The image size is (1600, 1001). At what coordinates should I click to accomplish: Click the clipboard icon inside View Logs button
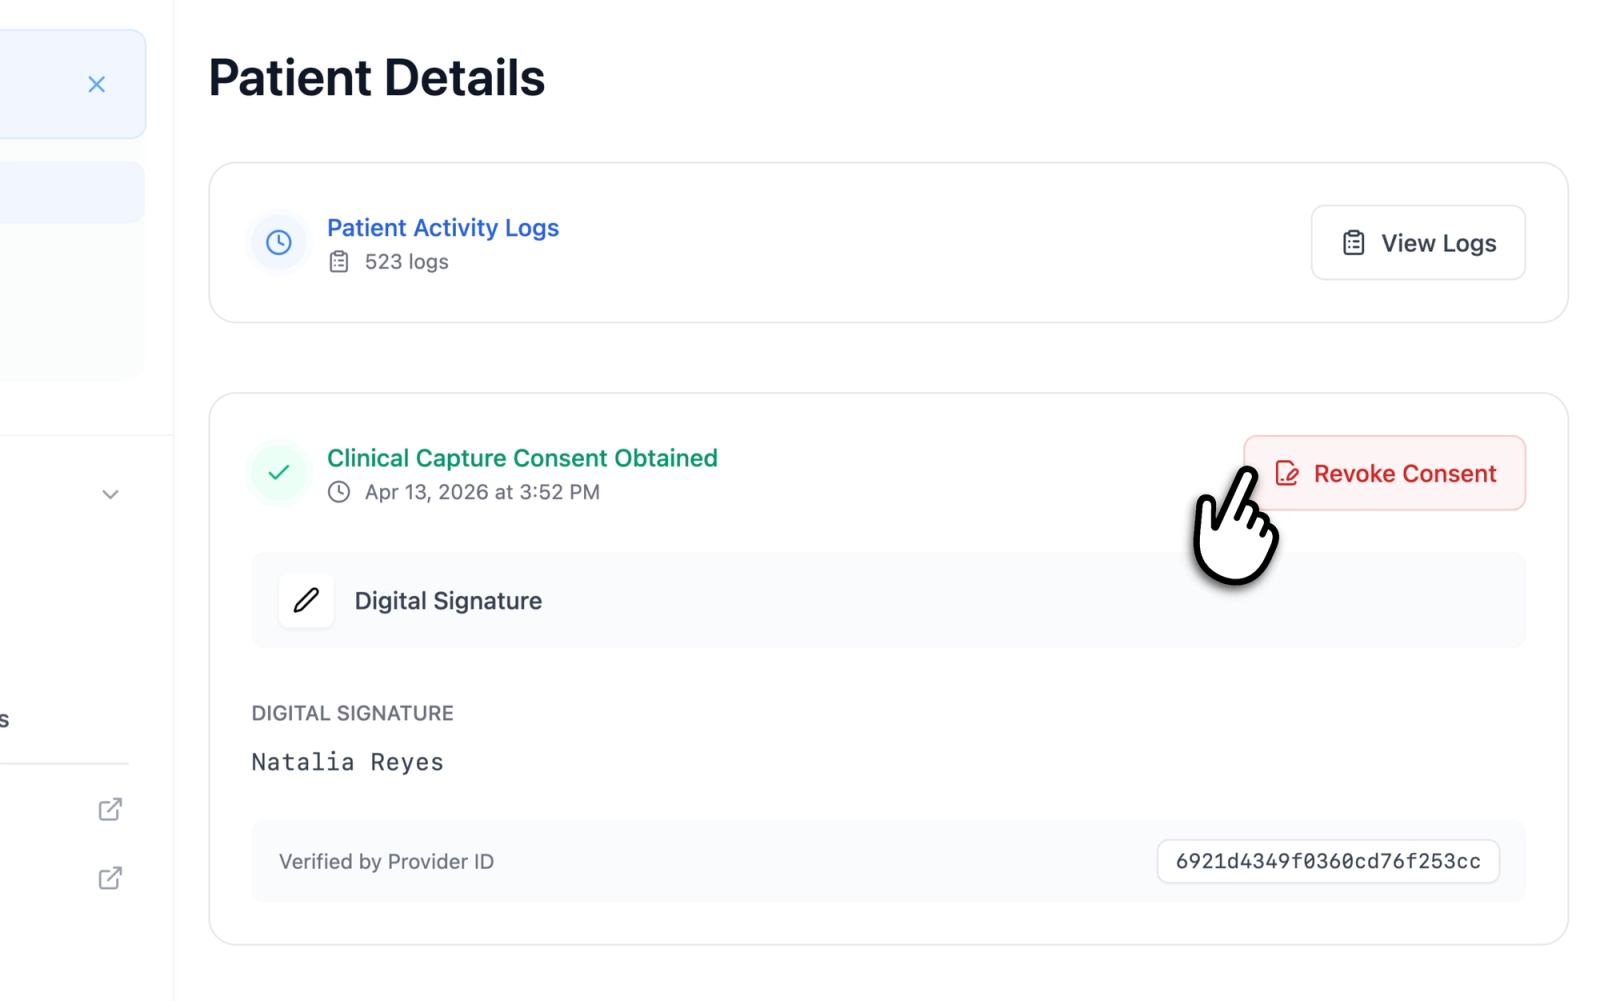[1353, 242]
